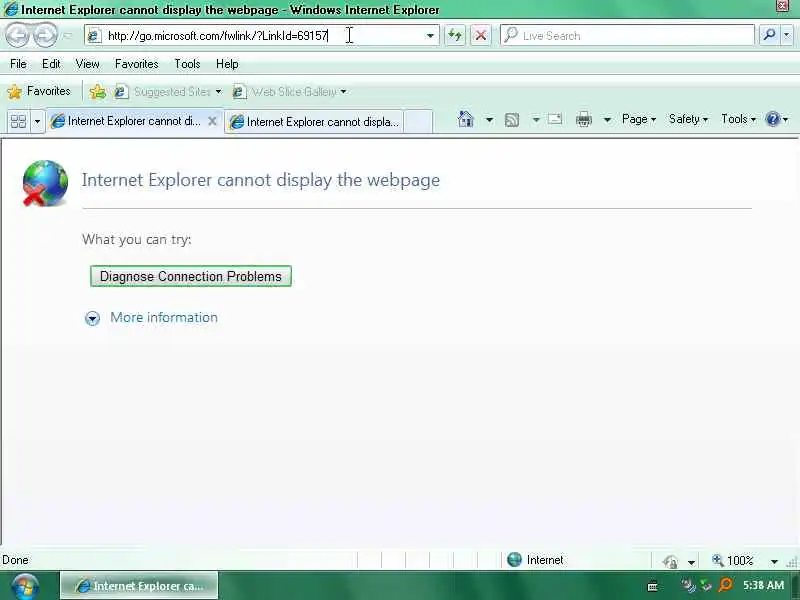Close the first Internet Explorer tab
Image resolution: width=800 pixels, height=600 pixels.
tap(212, 121)
